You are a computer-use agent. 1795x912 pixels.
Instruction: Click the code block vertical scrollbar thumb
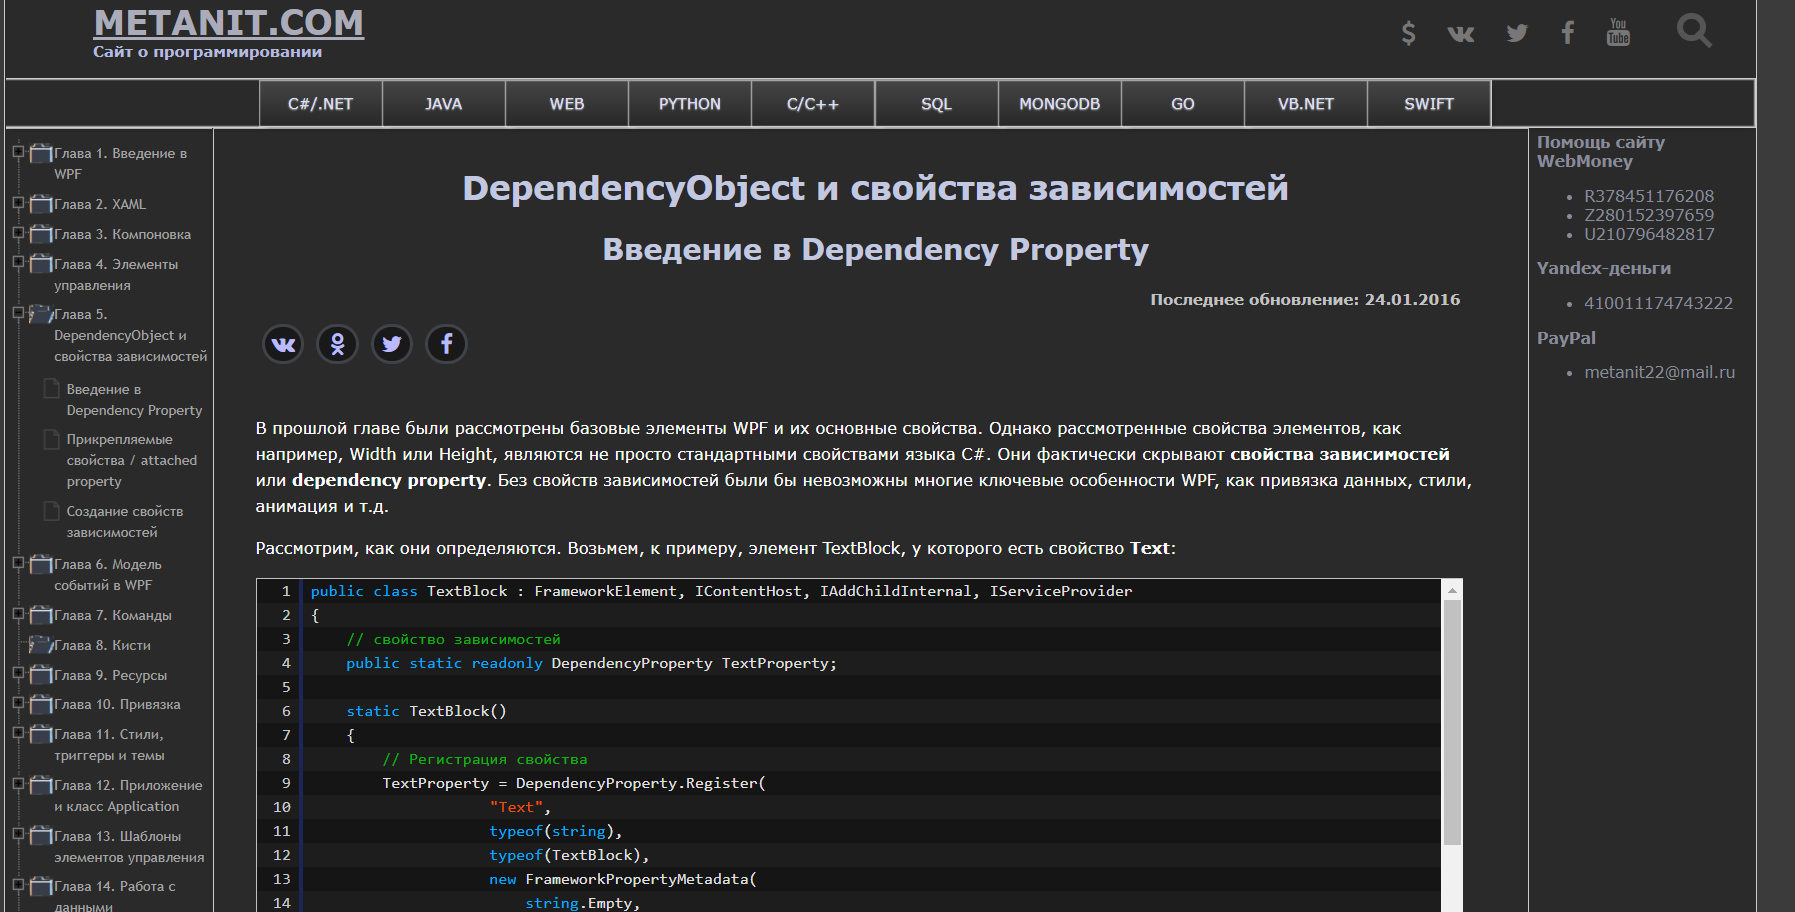tap(1452, 720)
